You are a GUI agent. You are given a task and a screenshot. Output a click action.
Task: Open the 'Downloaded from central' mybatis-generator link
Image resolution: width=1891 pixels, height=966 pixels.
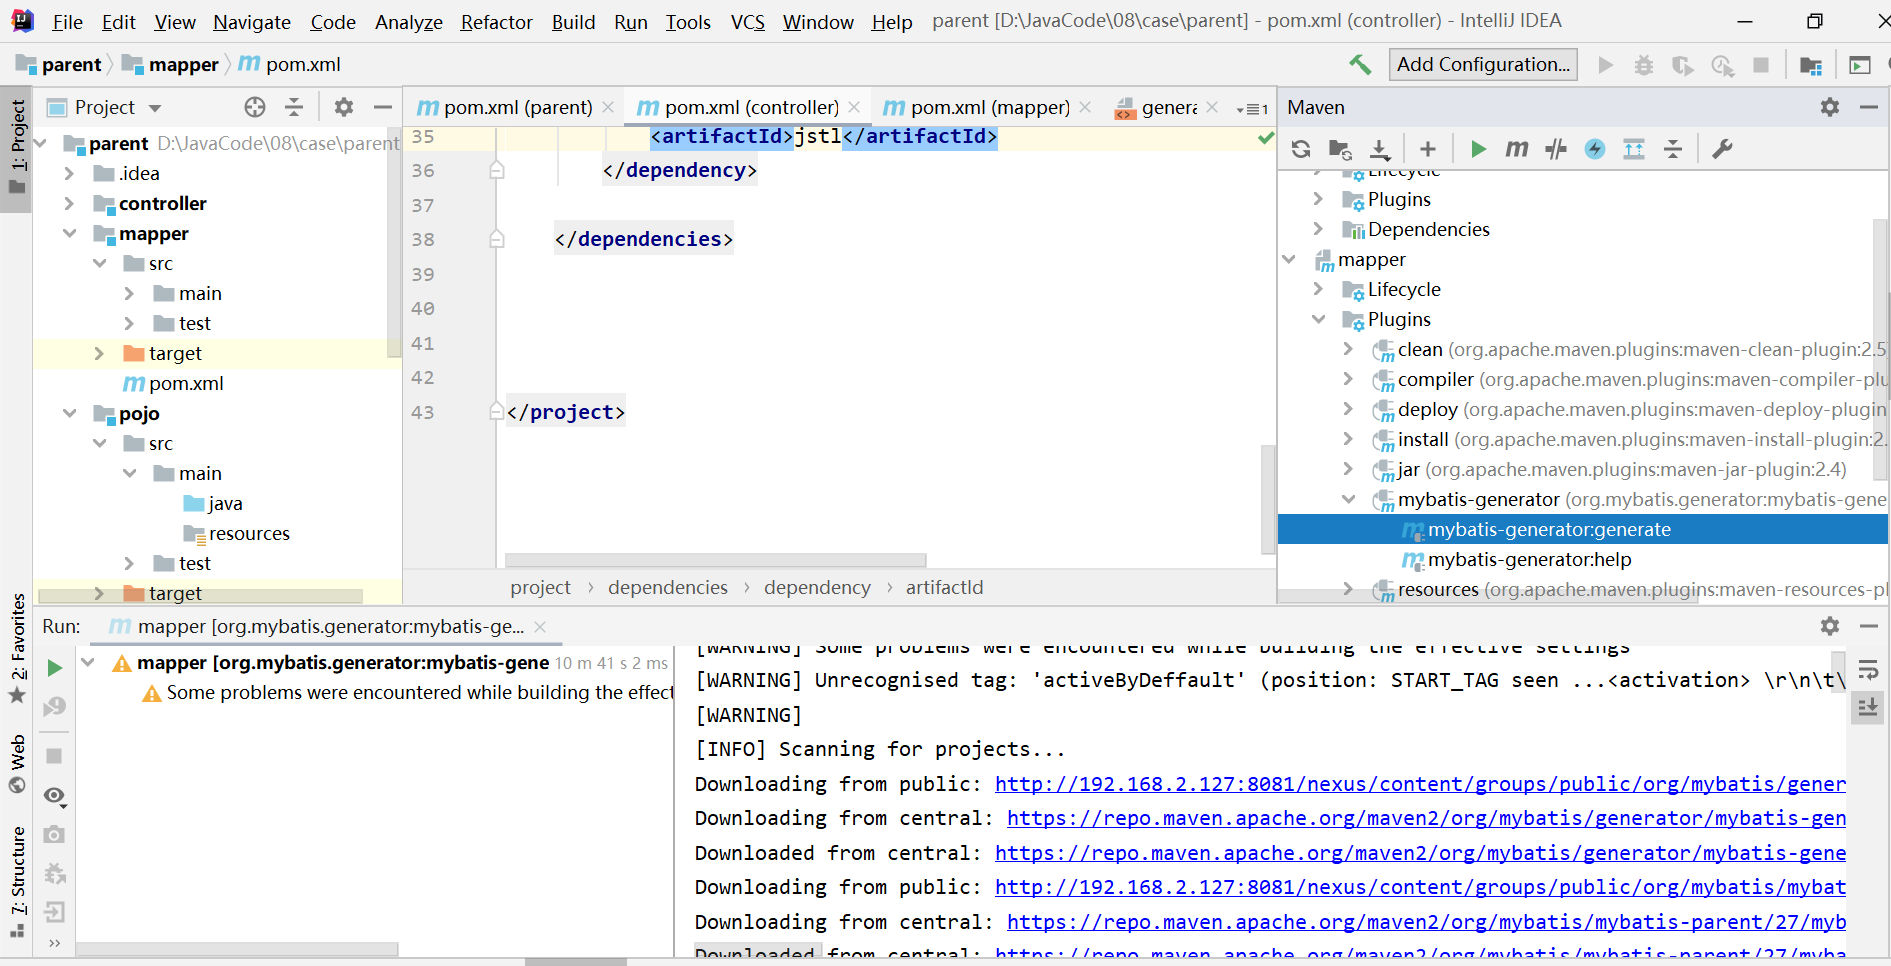click(1420, 853)
